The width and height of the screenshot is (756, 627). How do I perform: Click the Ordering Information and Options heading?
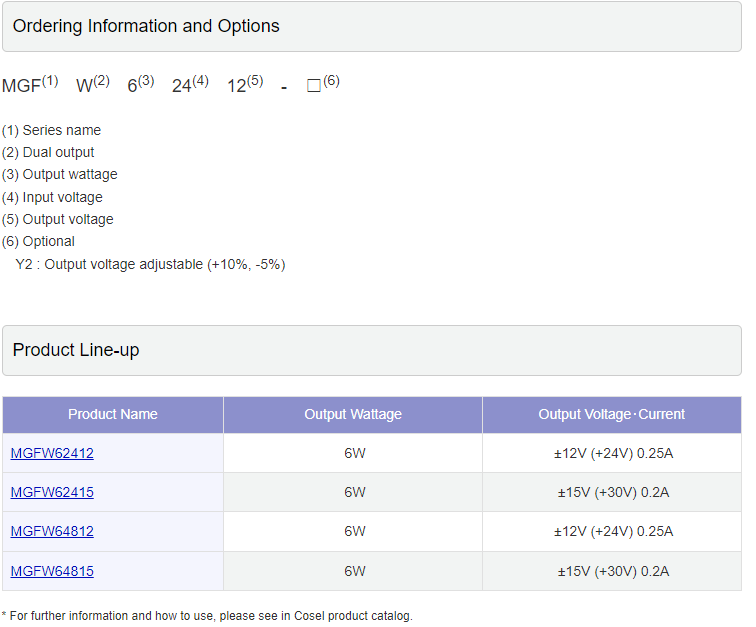[146, 26]
